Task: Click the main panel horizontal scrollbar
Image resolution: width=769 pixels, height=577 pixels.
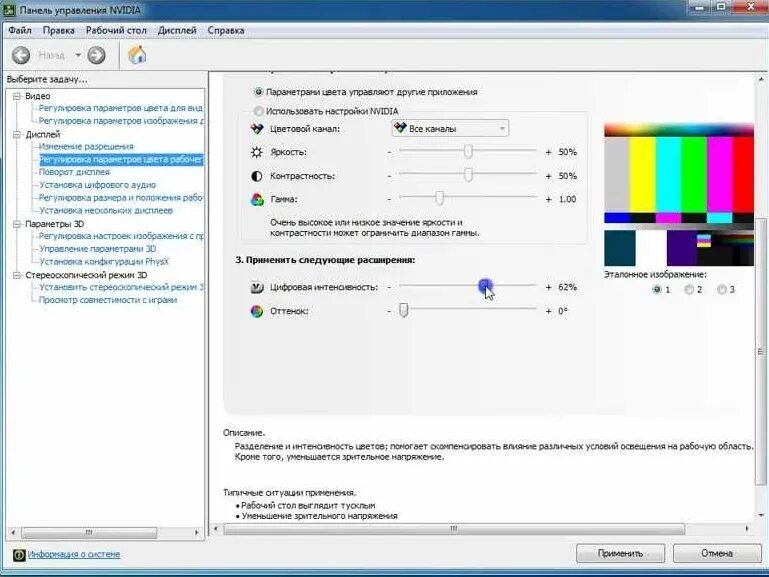Action: point(454,529)
